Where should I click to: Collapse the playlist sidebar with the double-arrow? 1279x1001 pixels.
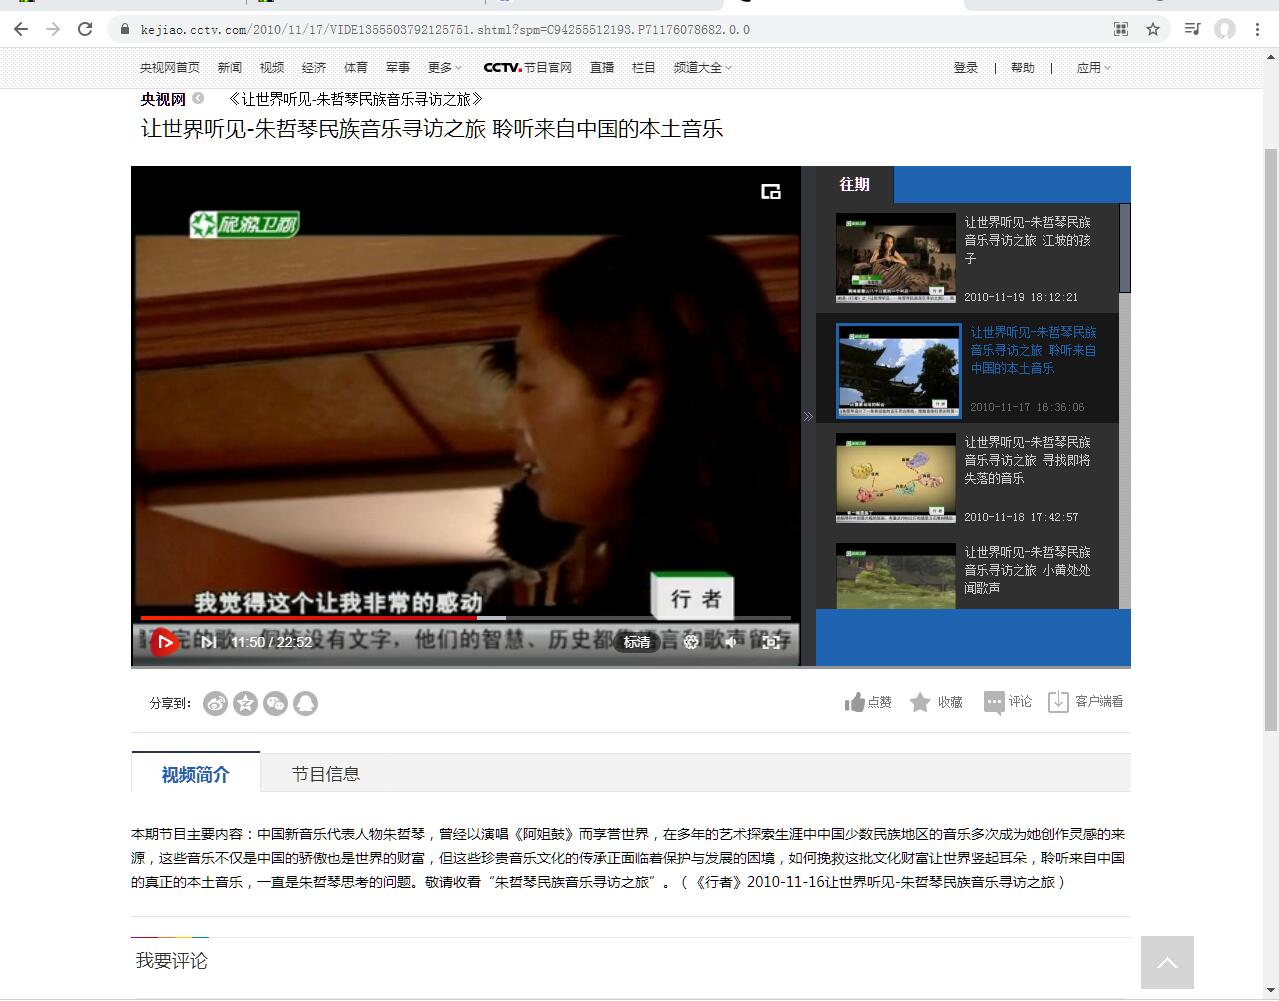(808, 416)
